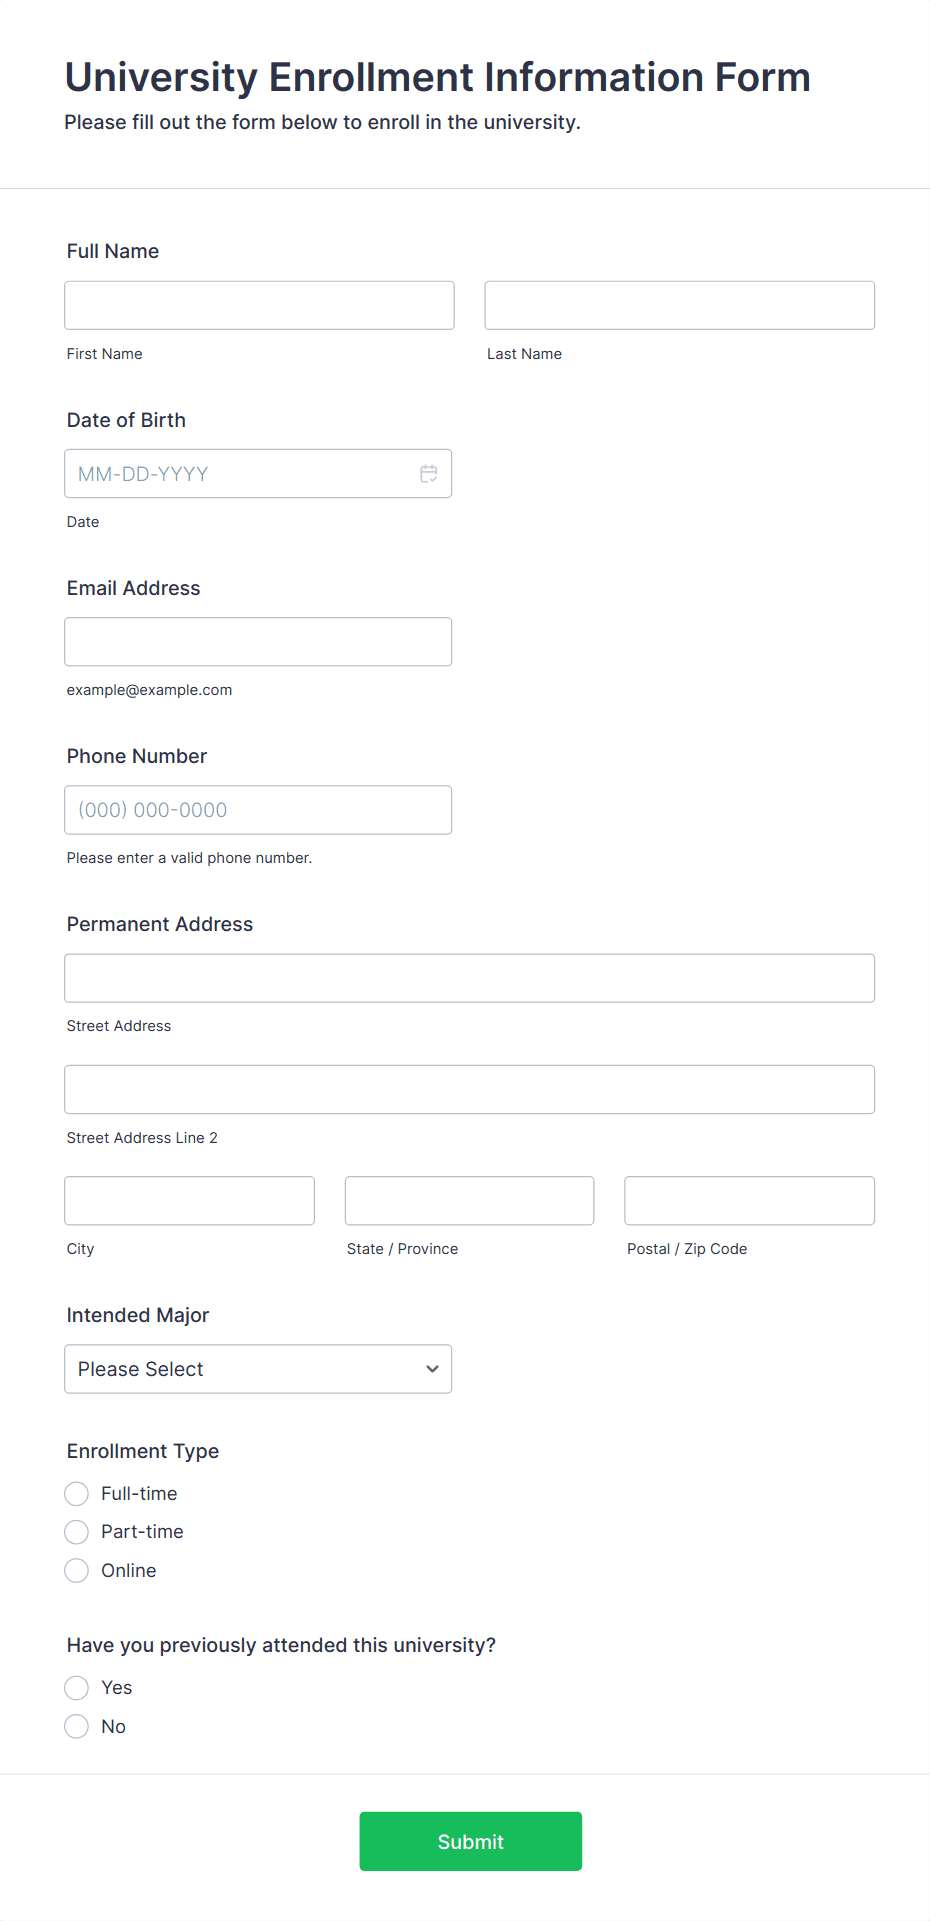
Task: Click the First Name input field
Action: pos(259,305)
